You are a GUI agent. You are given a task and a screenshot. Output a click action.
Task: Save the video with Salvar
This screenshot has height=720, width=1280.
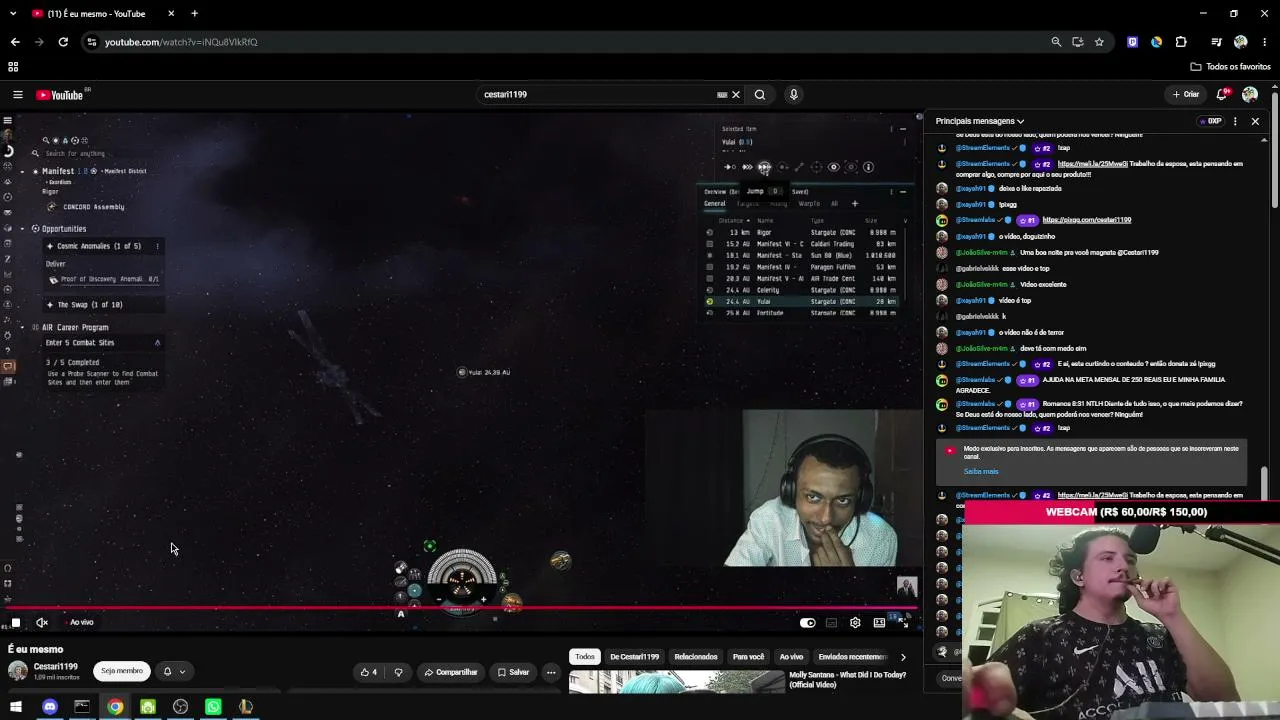[x=513, y=672]
